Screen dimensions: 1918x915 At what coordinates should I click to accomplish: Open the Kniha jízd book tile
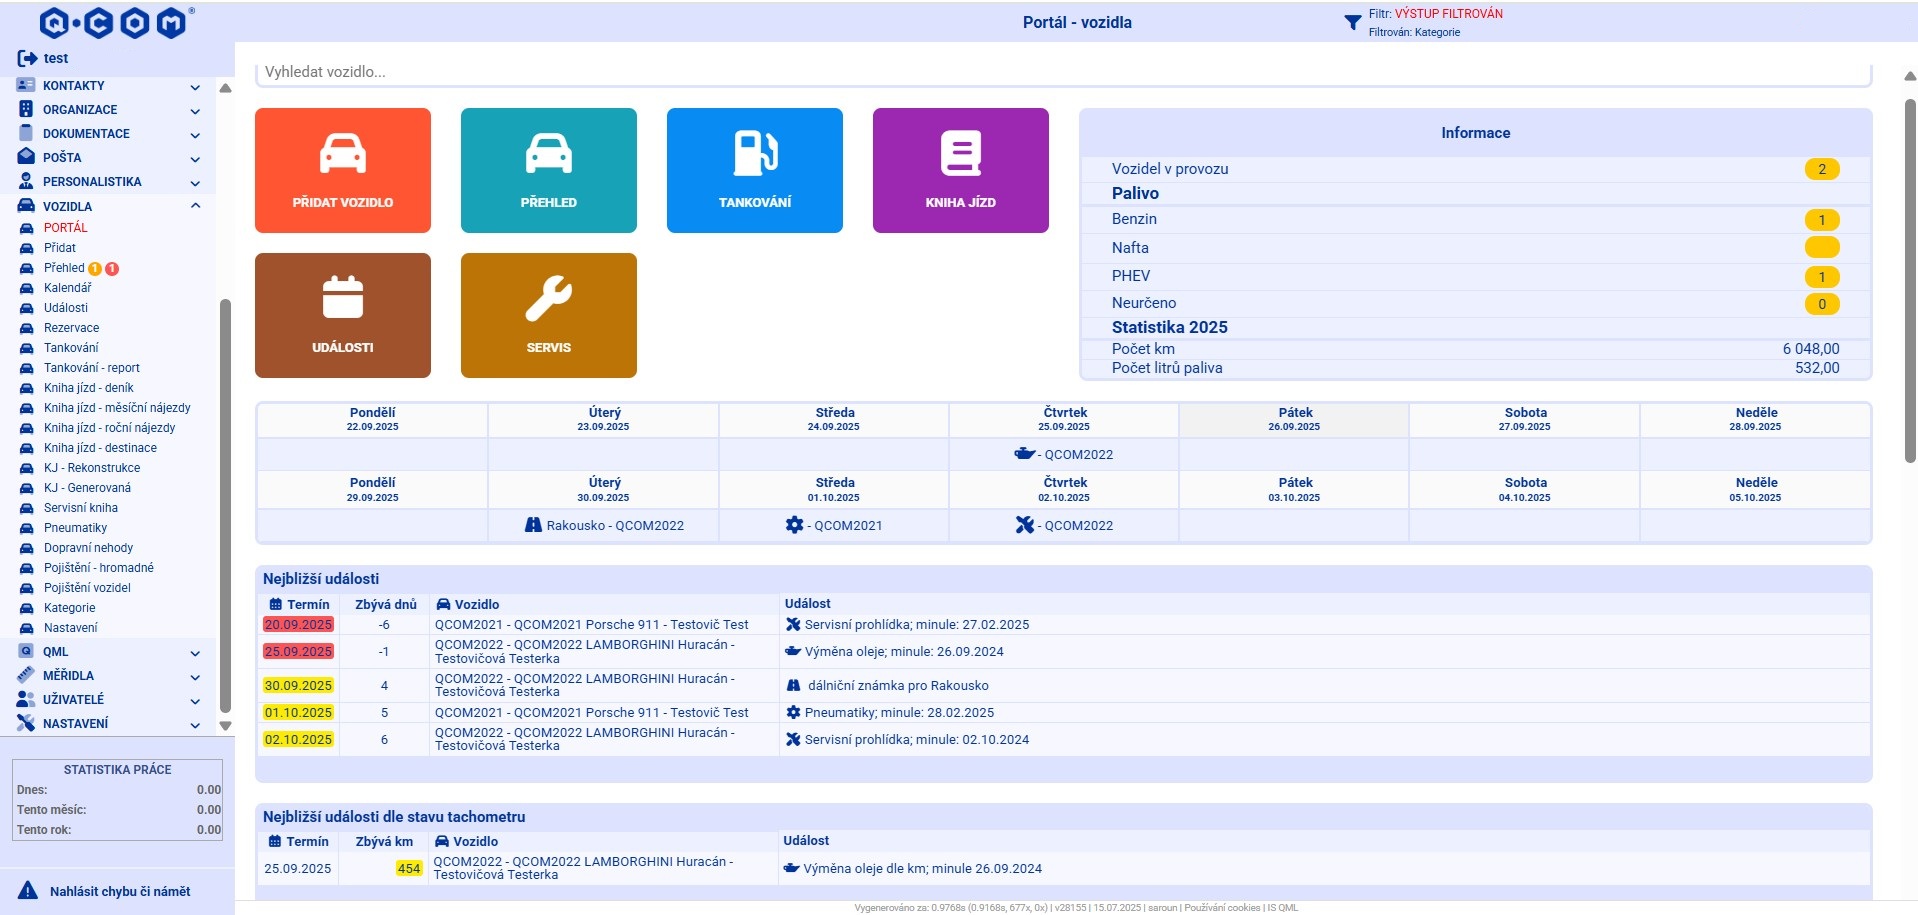(x=960, y=170)
